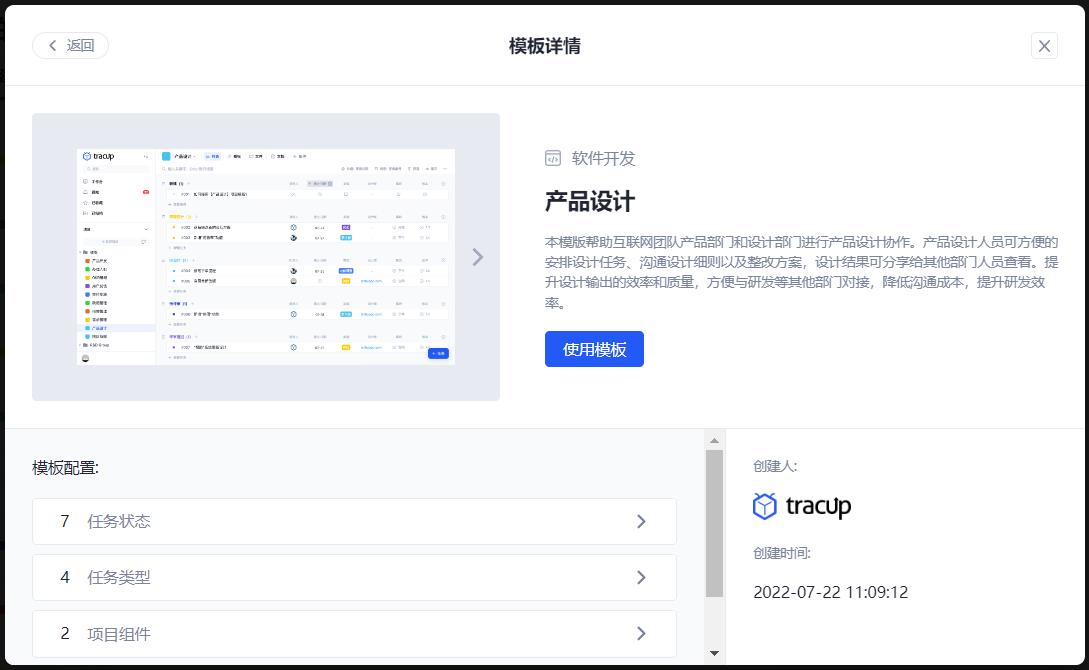Click the count 2 next to 项目组件

64,633
